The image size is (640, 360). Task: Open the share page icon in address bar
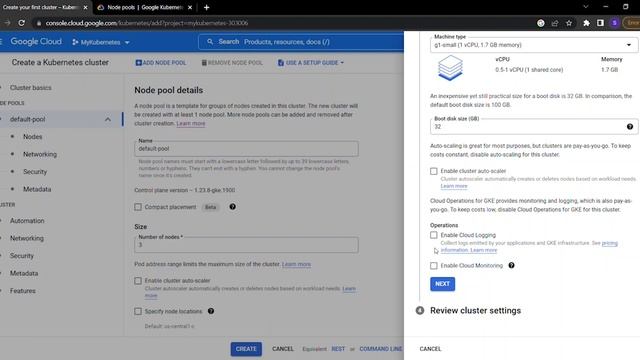point(555,23)
